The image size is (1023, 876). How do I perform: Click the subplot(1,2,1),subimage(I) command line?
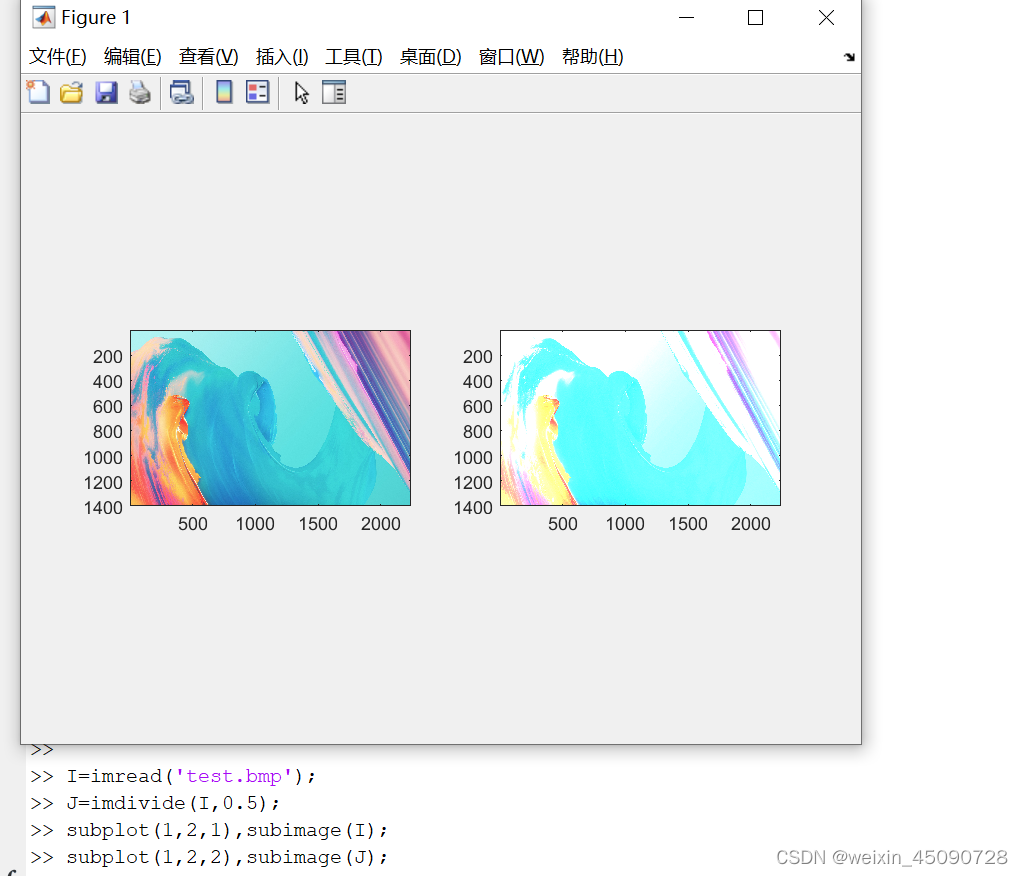tap(227, 830)
